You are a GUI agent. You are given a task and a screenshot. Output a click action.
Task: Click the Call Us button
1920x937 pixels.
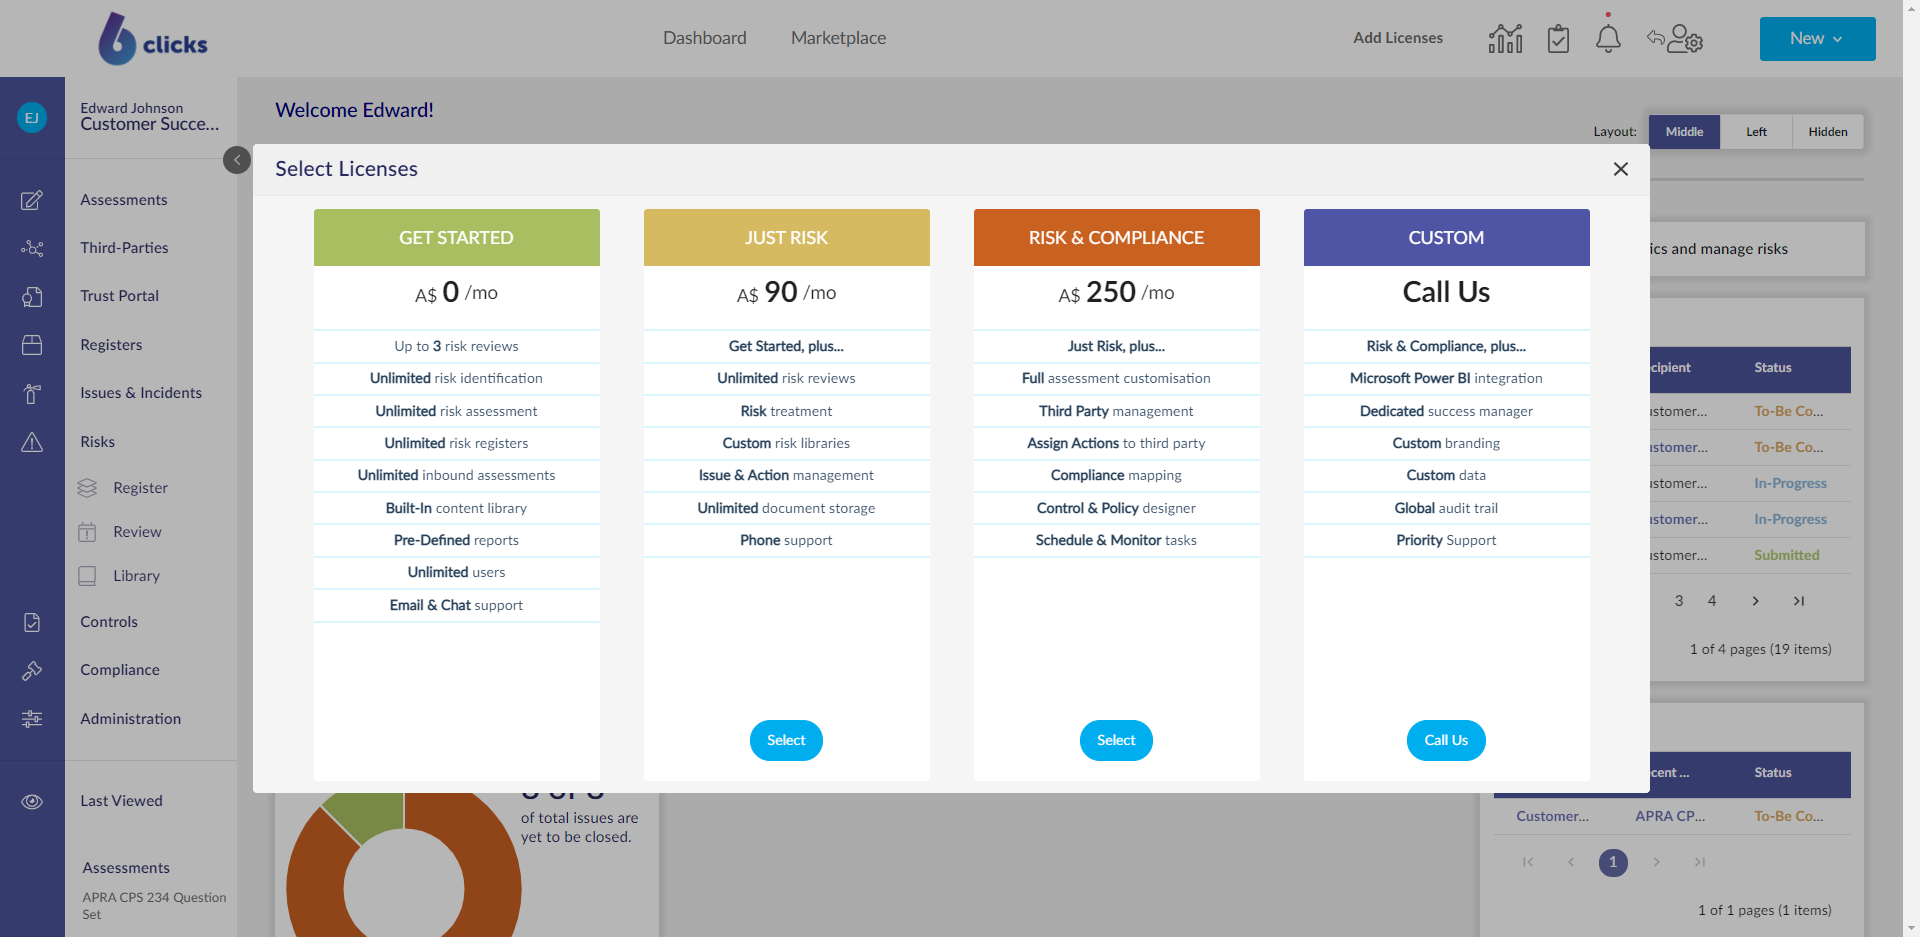1446,740
